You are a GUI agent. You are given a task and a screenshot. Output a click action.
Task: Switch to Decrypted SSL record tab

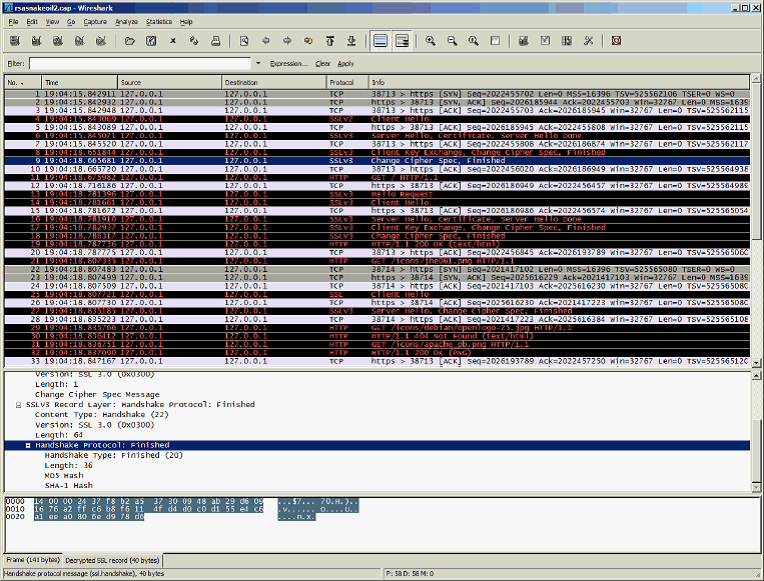[112, 559]
